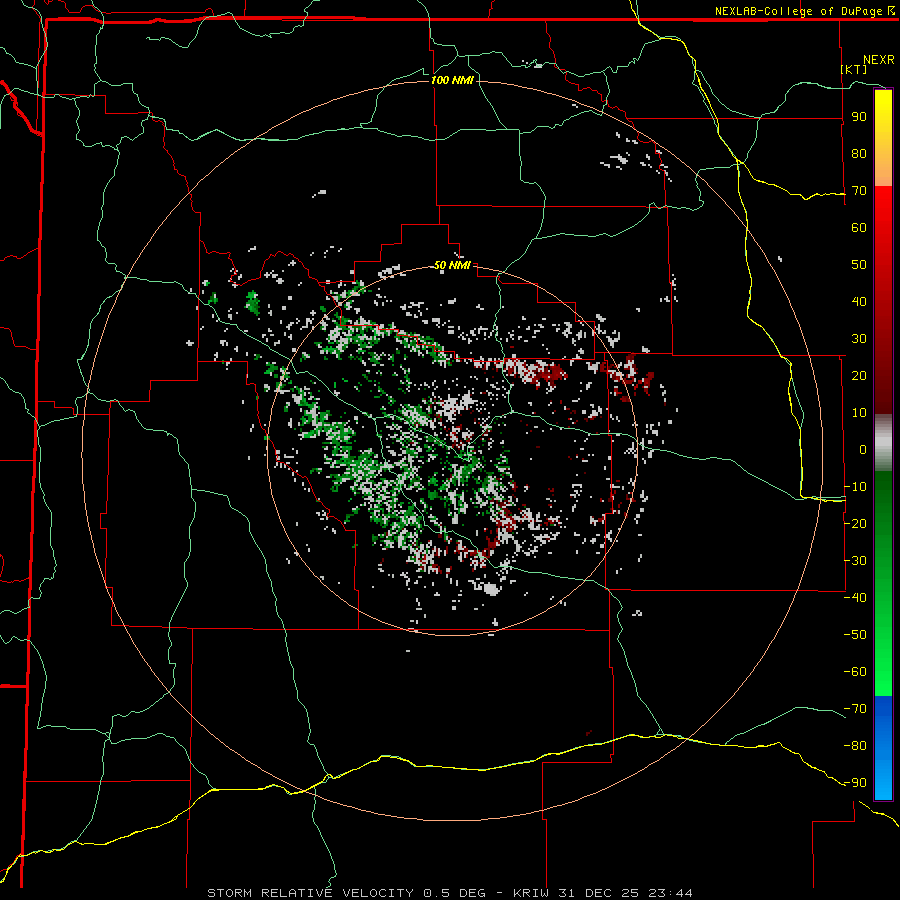Image resolution: width=900 pixels, height=900 pixels.
Task: Click the gray 0 kt color scale segment
Action: (883, 443)
